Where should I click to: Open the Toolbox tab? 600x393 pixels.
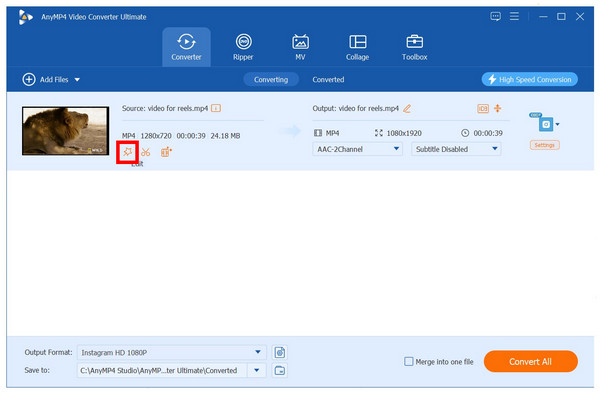tap(414, 47)
